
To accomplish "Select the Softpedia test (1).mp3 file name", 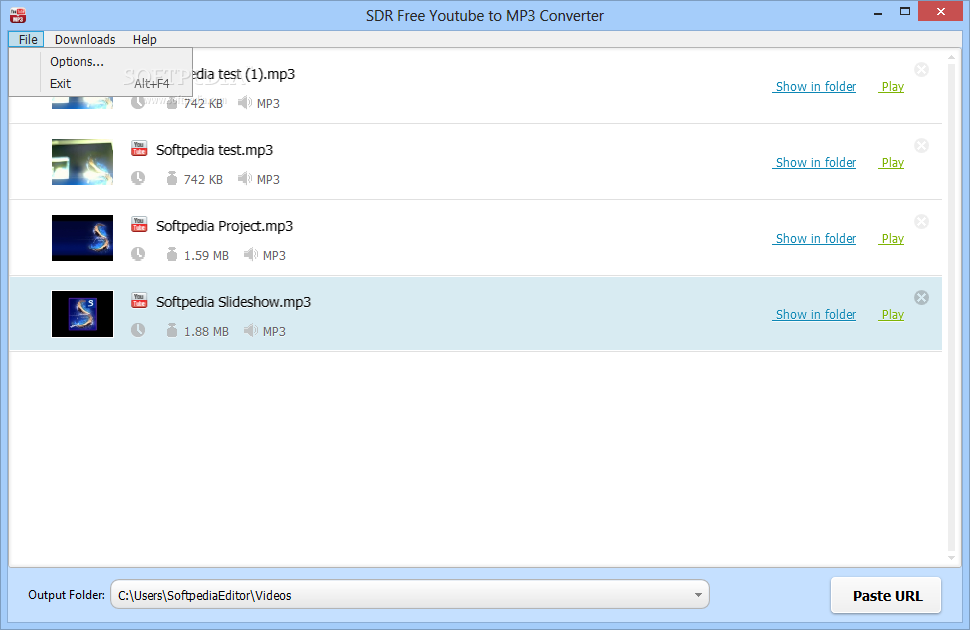I will pos(244,74).
